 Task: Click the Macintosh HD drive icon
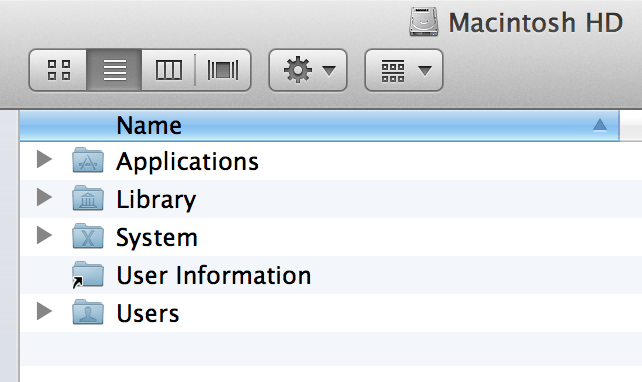(424, 22)
